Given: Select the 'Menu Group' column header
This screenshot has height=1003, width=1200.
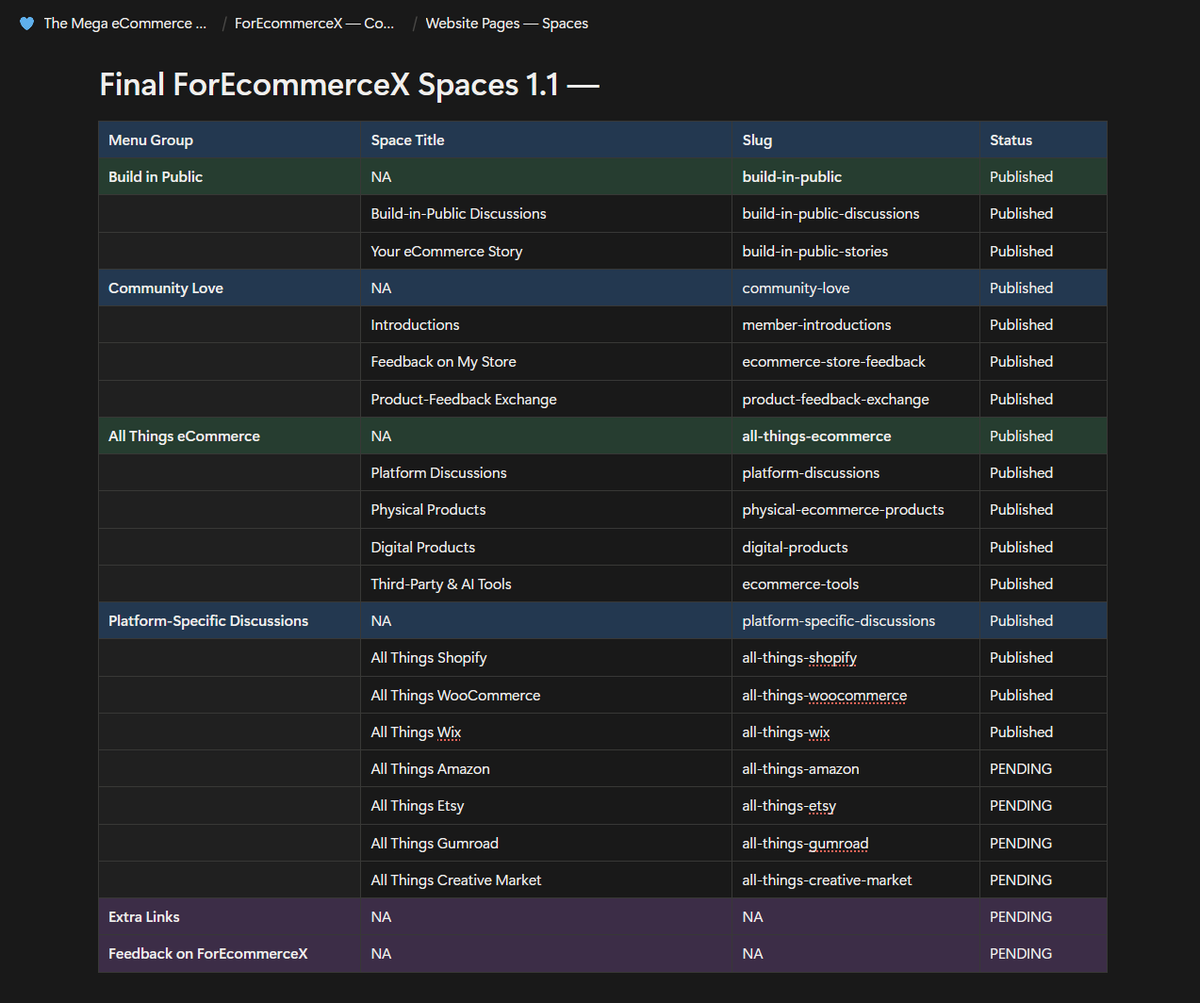Looking at the screenshot, I should [x=229, y=140].
